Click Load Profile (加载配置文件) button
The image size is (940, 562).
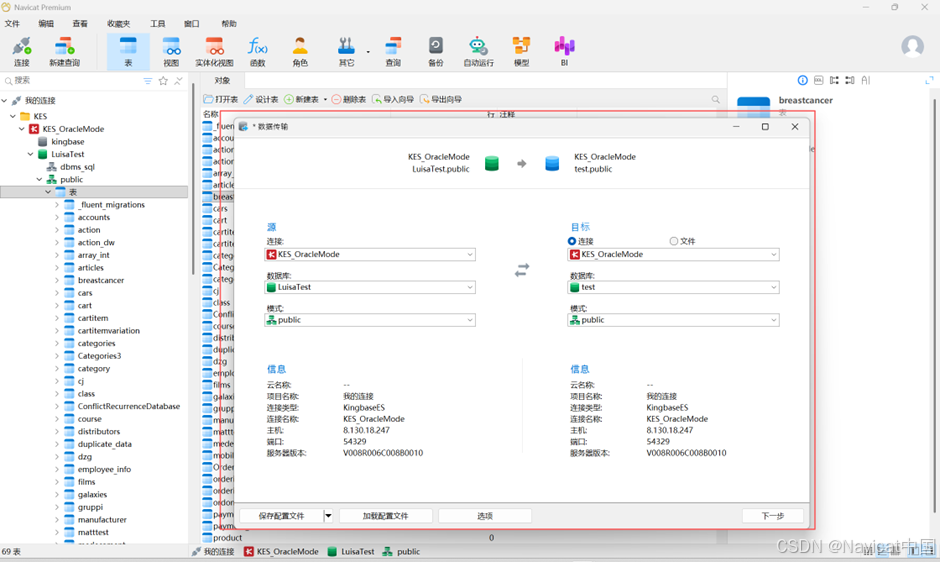pos(385,516)
